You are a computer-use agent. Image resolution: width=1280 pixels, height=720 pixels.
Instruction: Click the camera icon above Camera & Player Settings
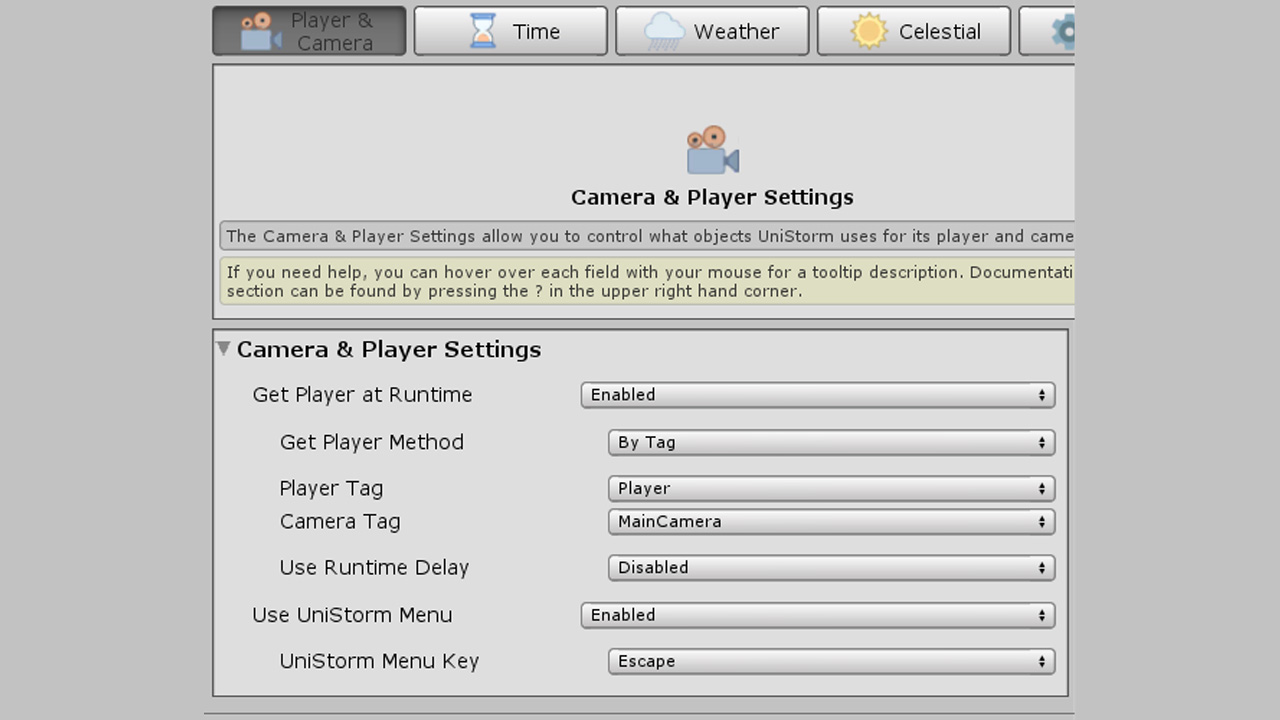point(712,150)
